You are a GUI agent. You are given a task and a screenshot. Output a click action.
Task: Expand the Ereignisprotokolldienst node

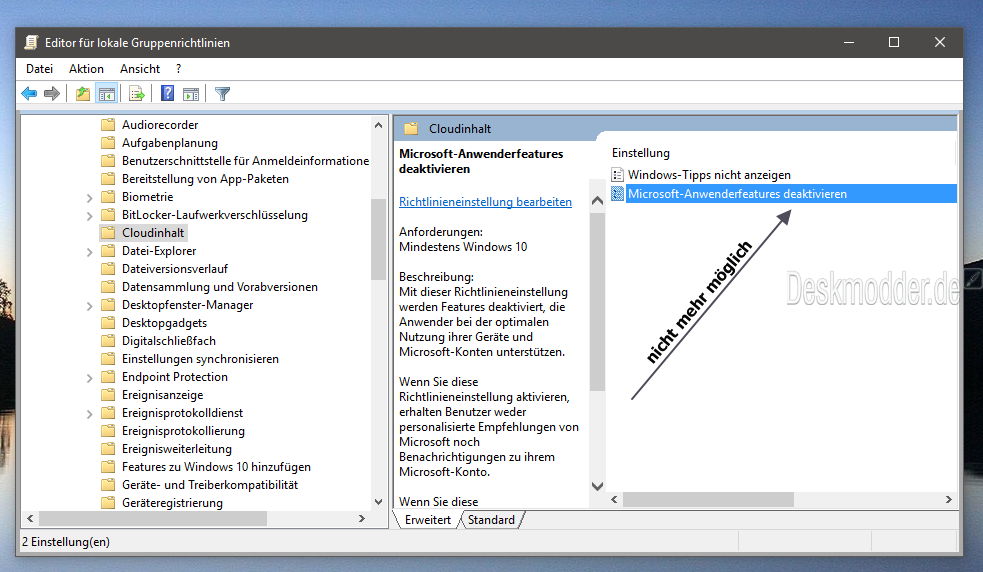90,414
